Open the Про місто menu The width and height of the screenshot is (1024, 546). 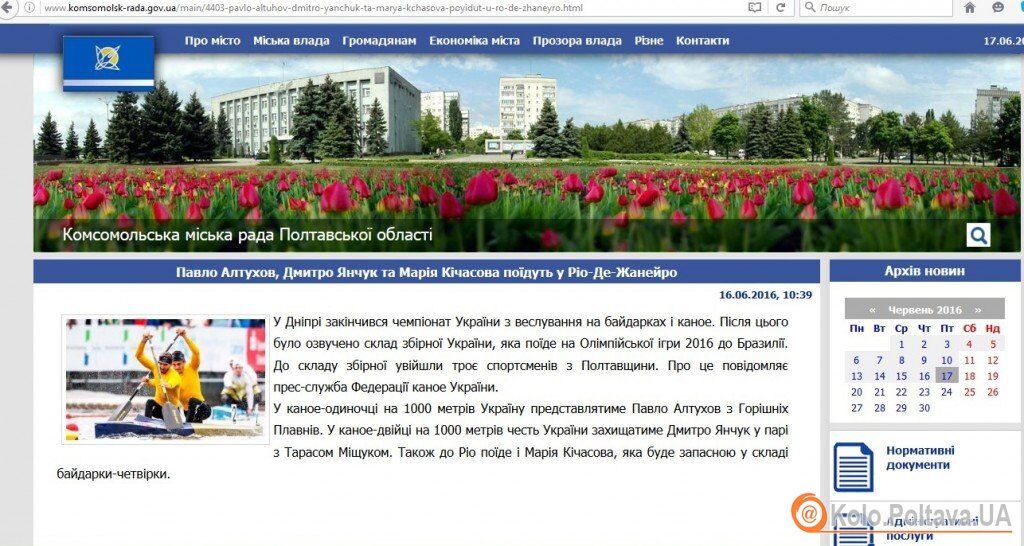point(212,40)
